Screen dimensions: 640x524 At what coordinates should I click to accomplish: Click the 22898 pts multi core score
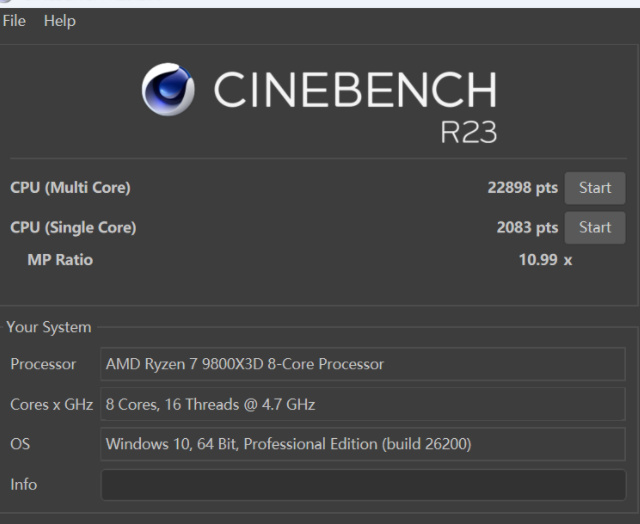(x=522, y=188)
